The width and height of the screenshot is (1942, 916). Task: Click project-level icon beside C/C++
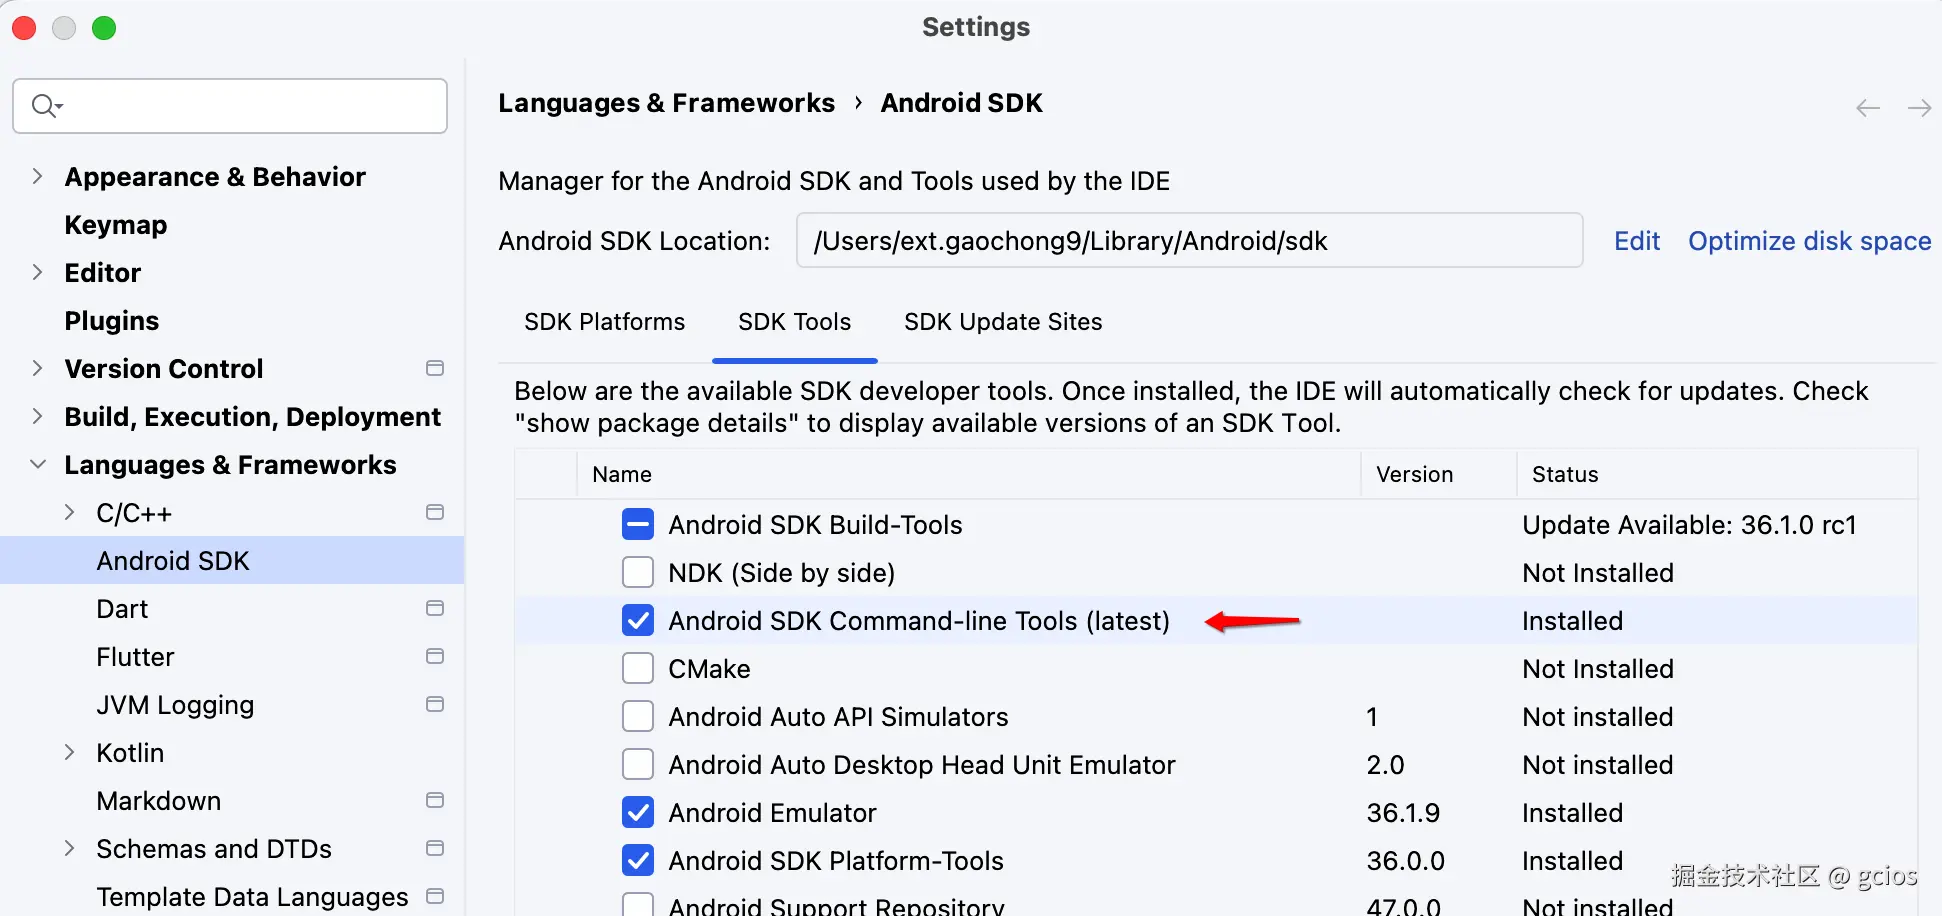pyautogui.click(x=435, y=513)
